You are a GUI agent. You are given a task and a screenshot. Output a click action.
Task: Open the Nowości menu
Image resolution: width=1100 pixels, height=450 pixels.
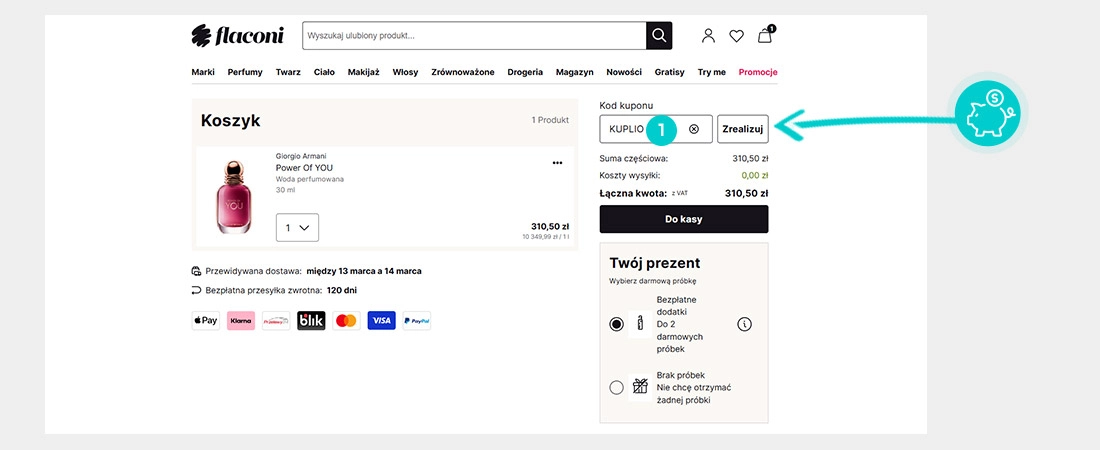coord(624,72)
